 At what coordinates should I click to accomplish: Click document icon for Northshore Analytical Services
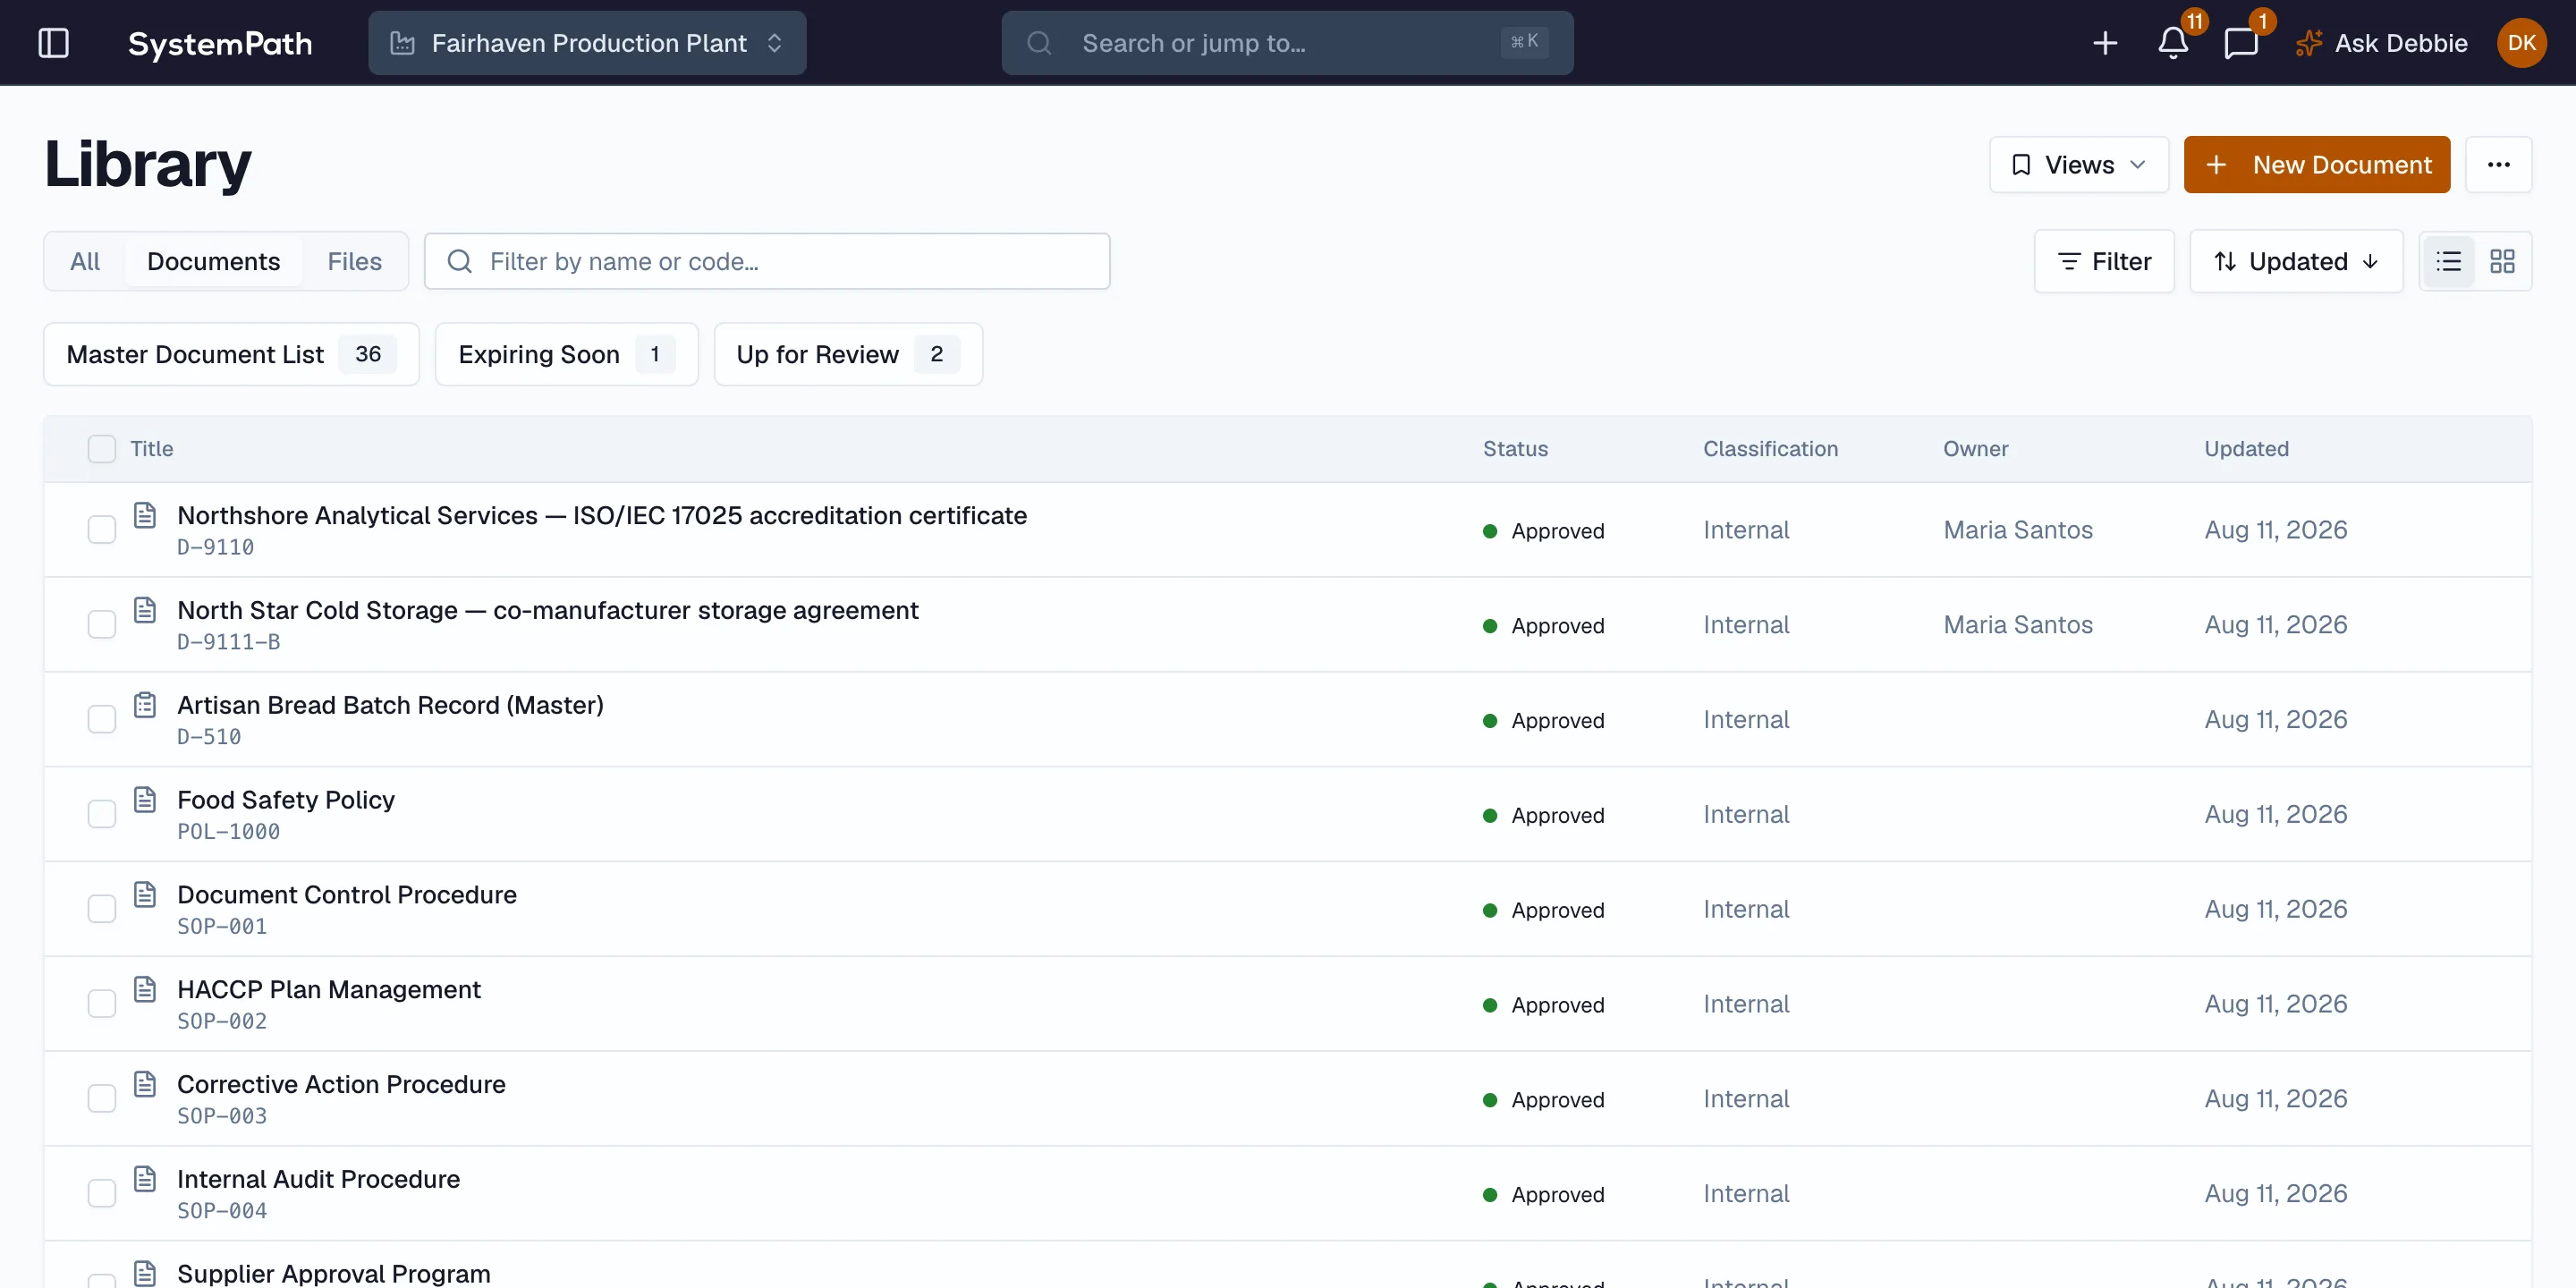(x=145, y=515)
